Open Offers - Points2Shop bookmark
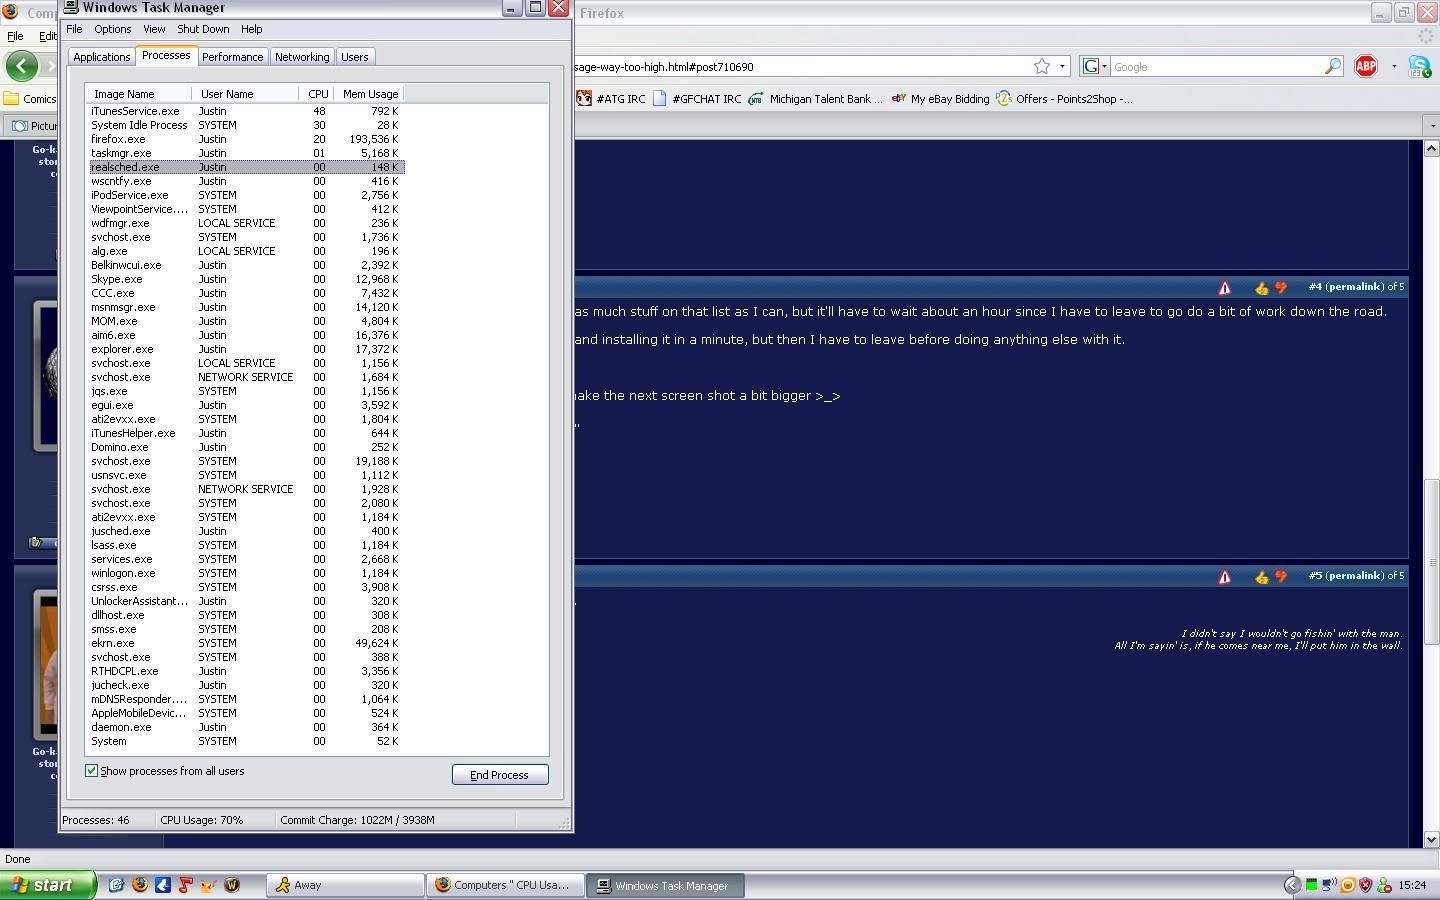 (x=1064, y=99)
